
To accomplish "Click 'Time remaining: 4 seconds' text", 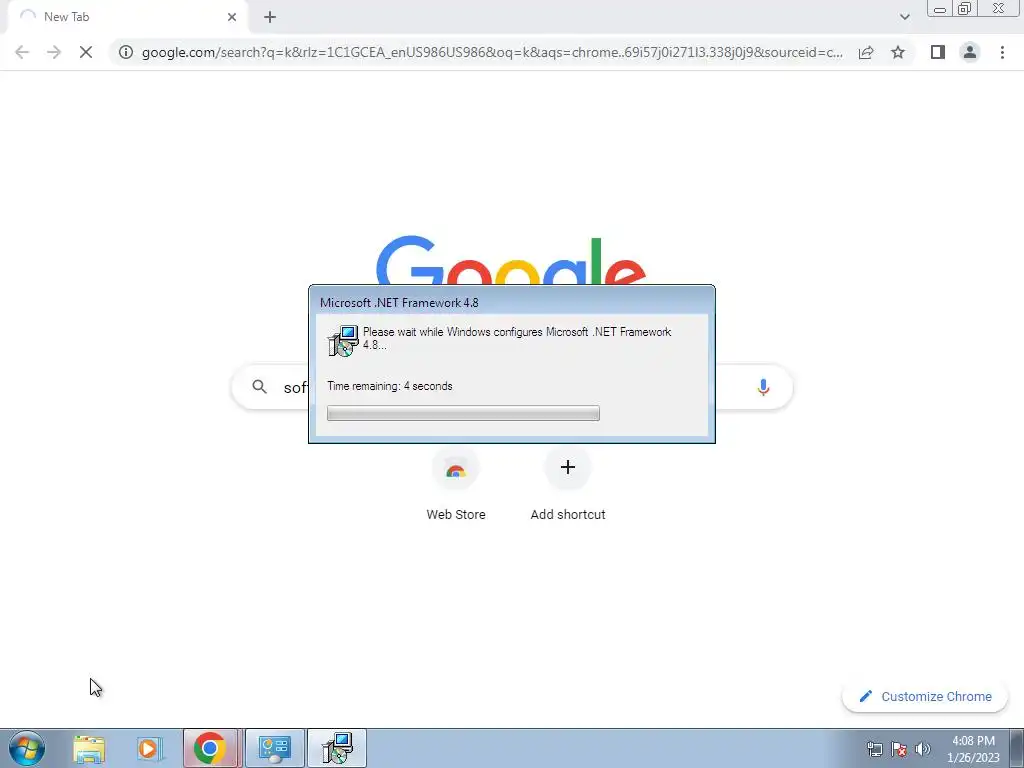I will (x=390, y=386).
